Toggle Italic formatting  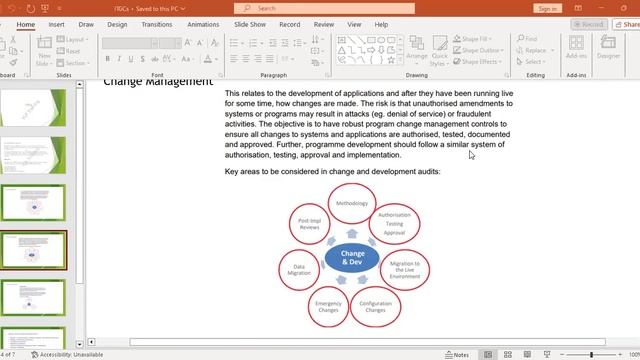(x=119, y=59)
